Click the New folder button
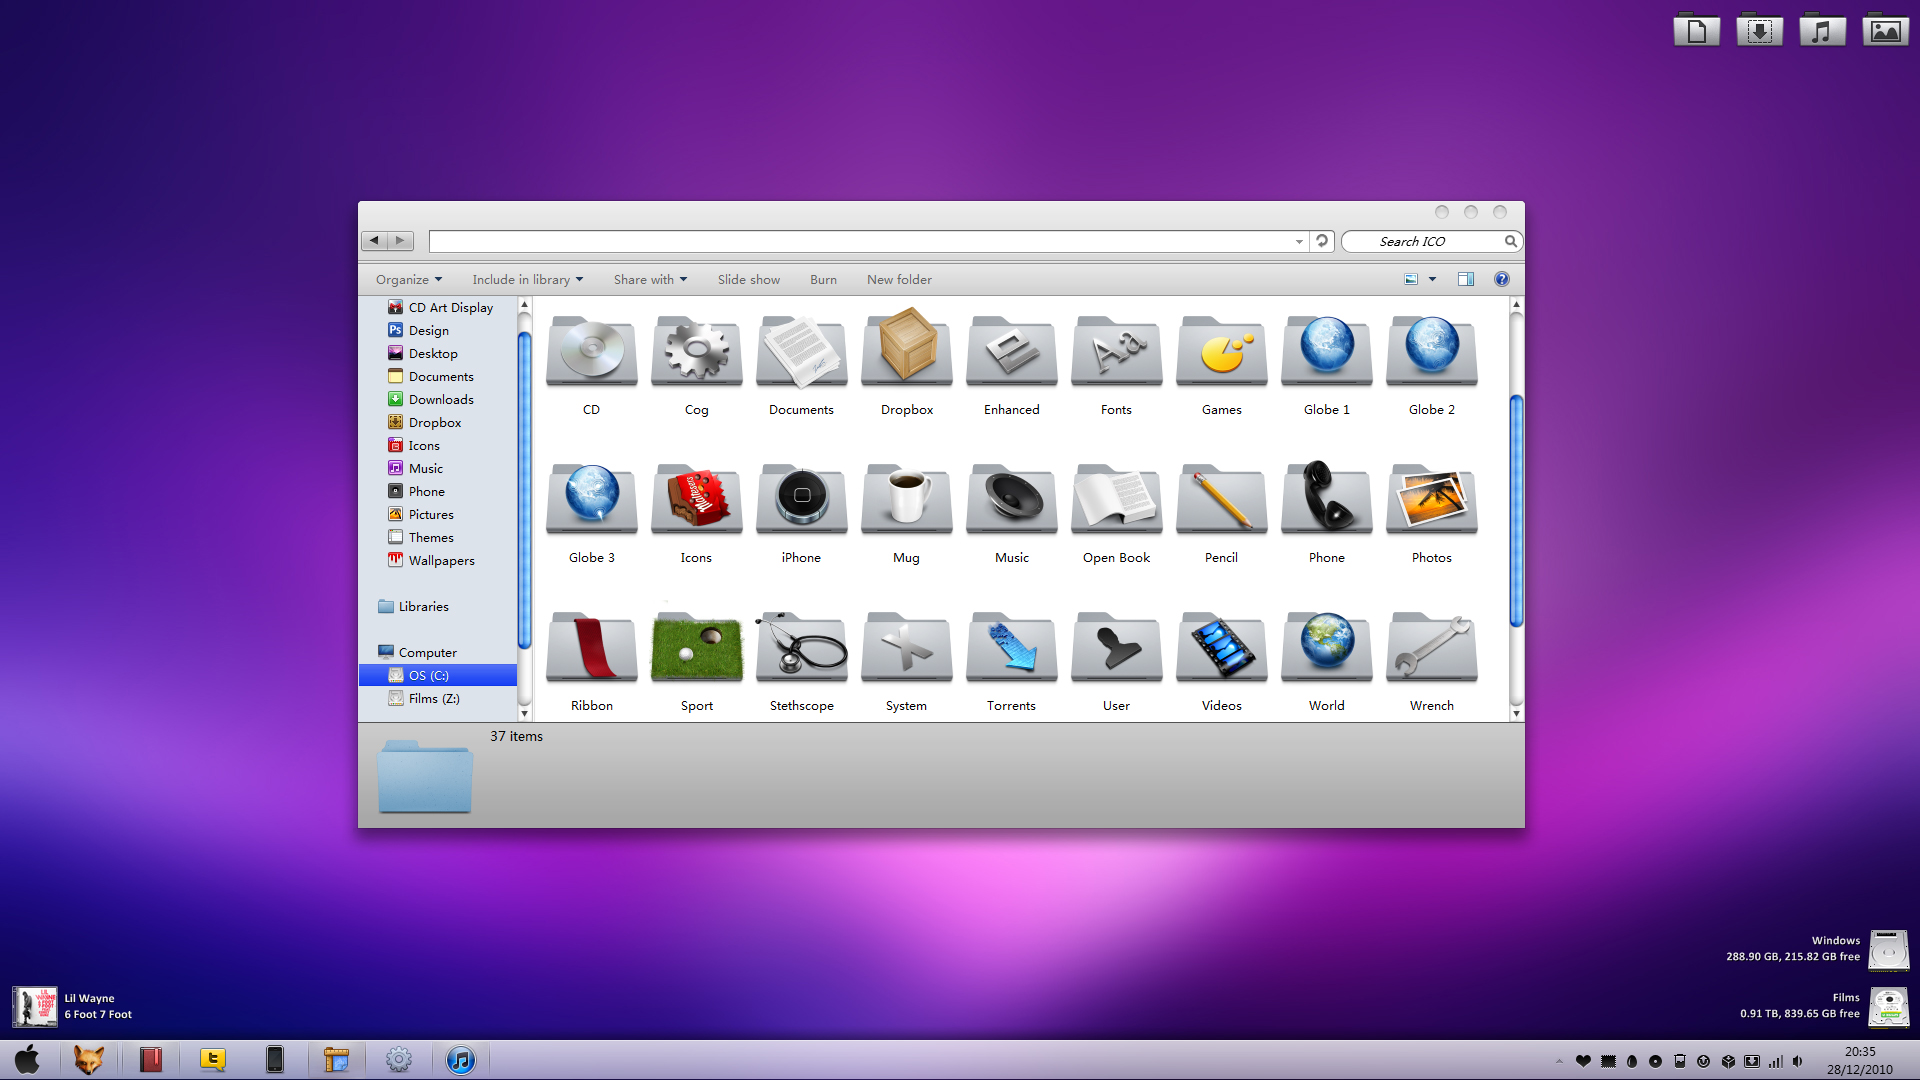 tap(899, 279)
